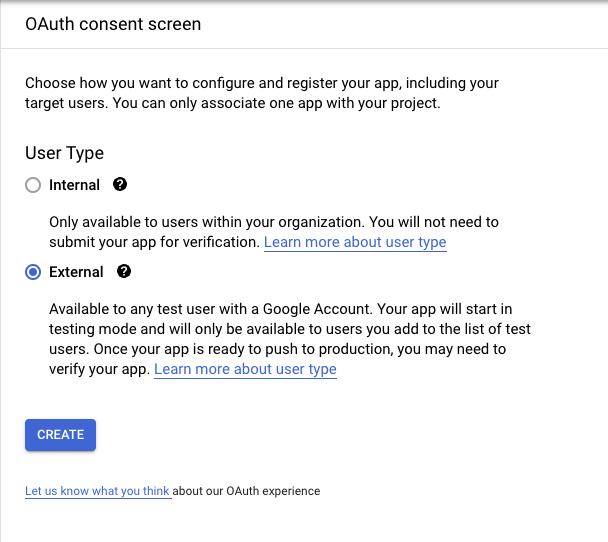Click the bold Internal label text
608x542 pixels.
click(x=74, y=185)
